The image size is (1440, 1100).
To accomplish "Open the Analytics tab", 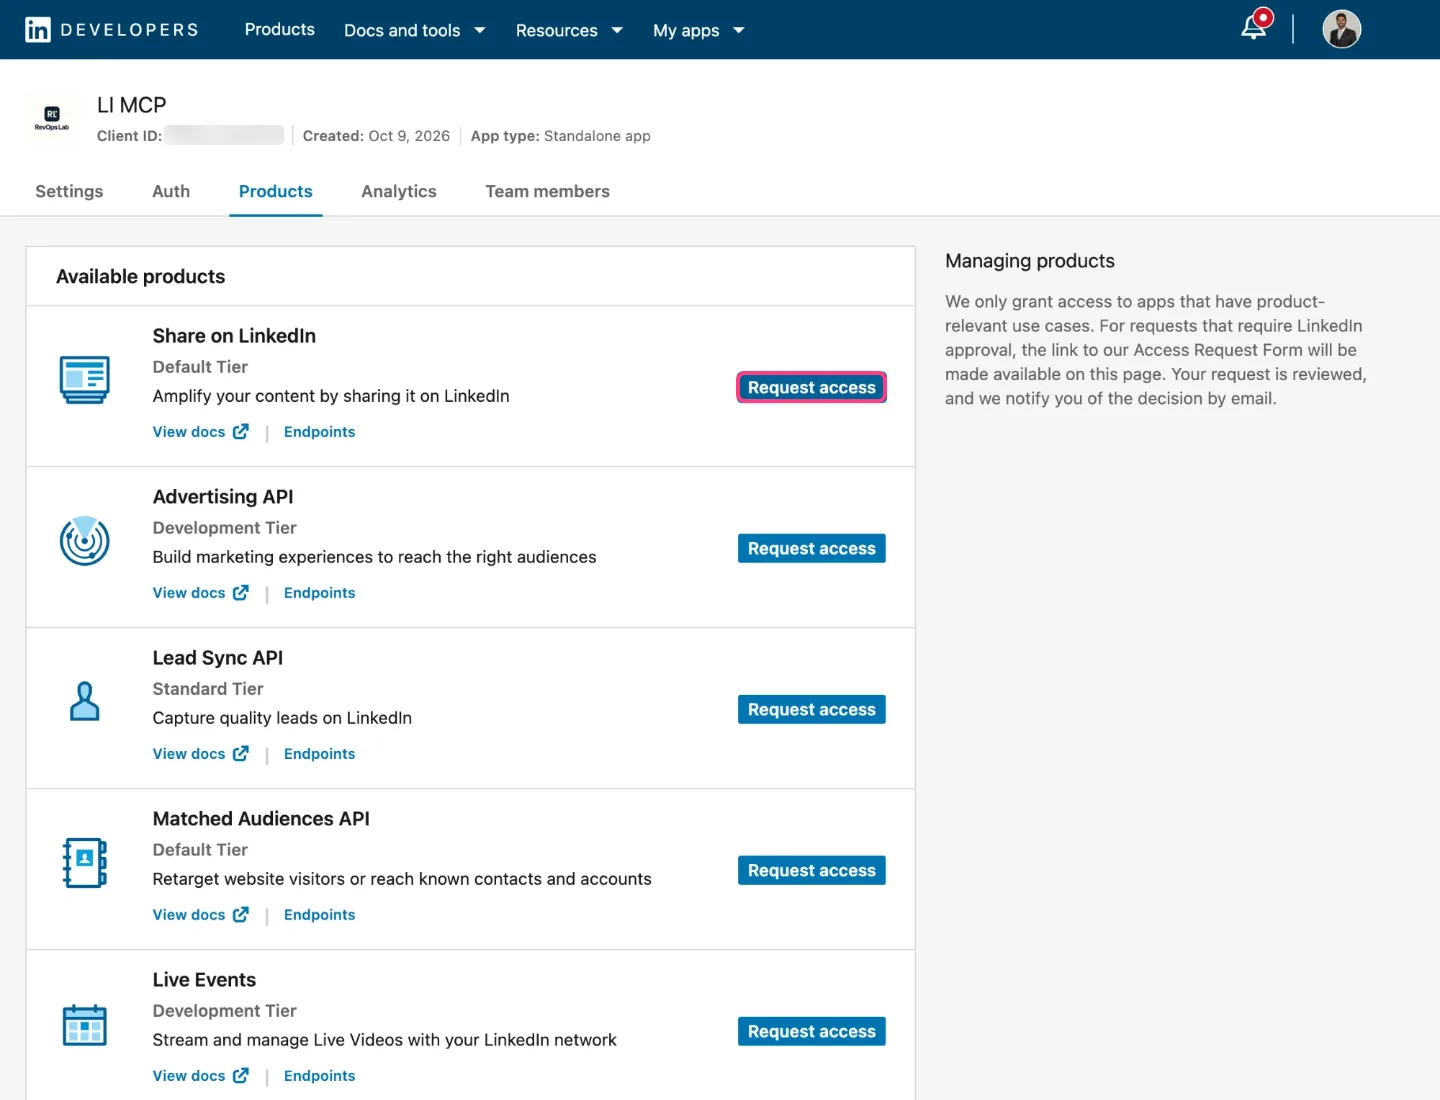I will pyautogui.click(x=399, y=191).
